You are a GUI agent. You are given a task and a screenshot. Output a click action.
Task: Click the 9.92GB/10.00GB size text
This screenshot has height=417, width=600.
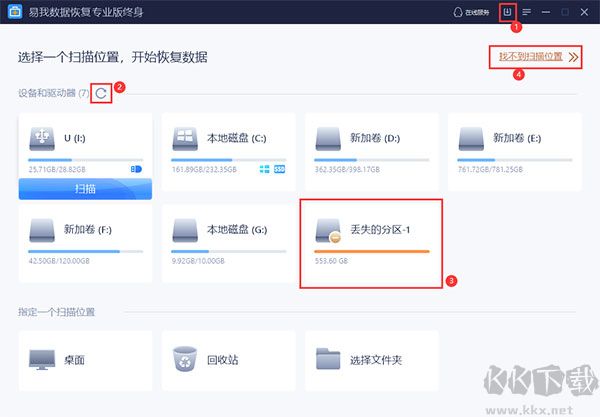coord(198,261)
